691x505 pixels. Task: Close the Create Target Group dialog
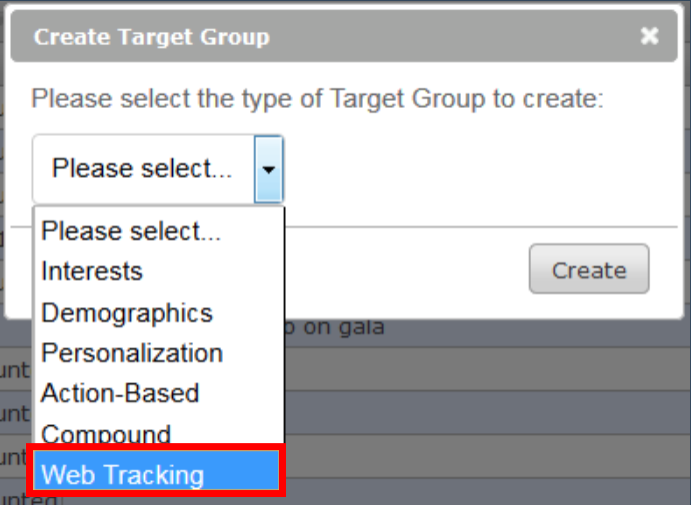pyautogui.click(x=649, y=36)
